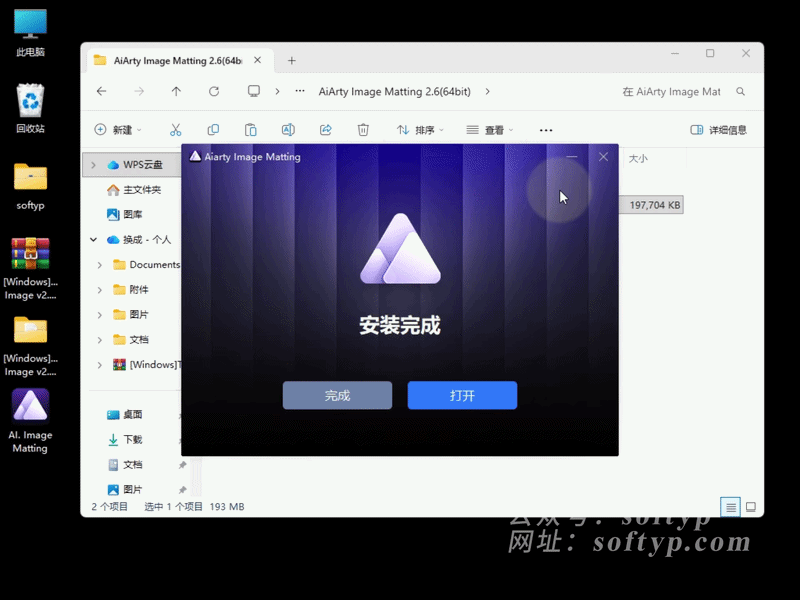
Task: Click the 197,704 KB size cell
Action: click(654, 205)
